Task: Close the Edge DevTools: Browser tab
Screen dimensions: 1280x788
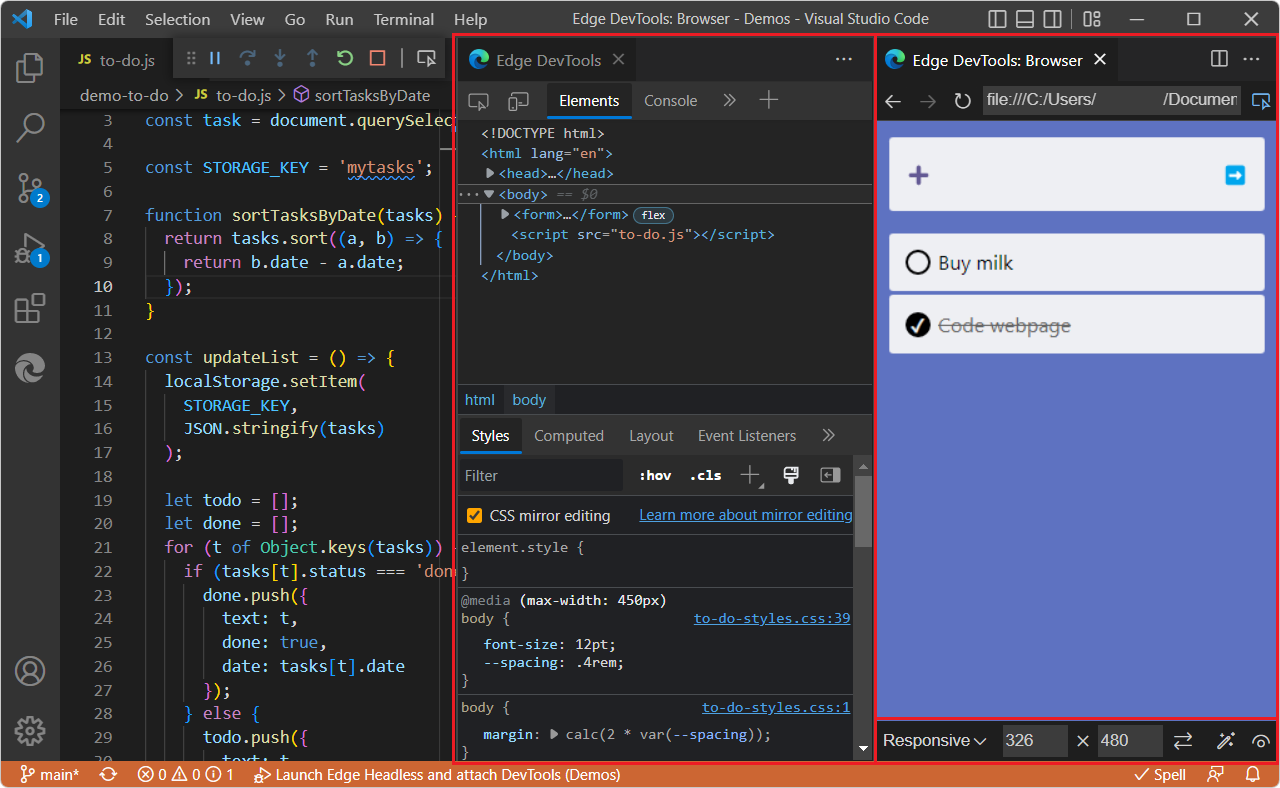Action: coord(1100,60)
